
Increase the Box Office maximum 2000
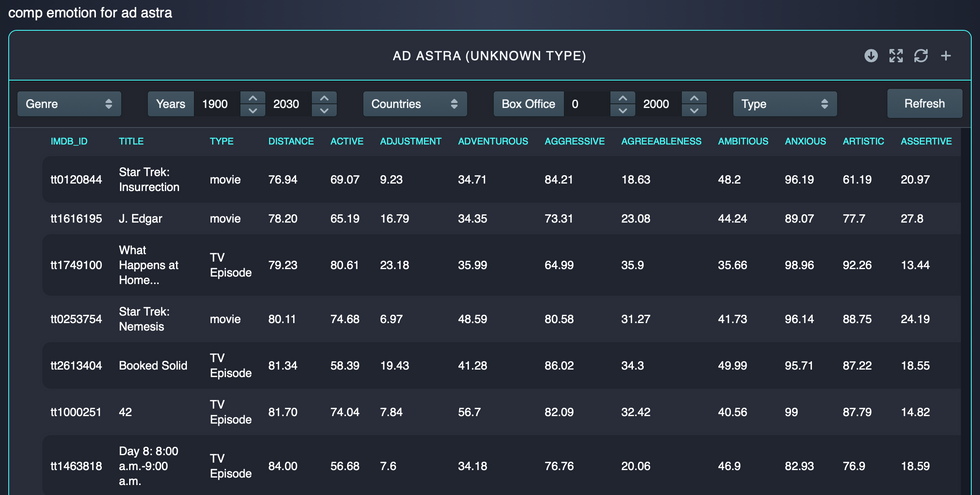(x=694, y=98)
